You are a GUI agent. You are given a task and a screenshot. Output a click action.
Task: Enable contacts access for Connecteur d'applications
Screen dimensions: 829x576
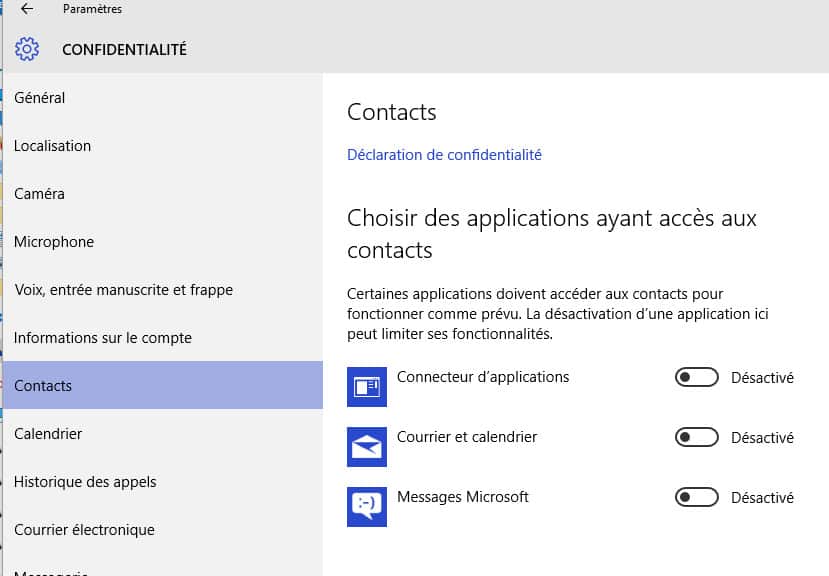pyautogui.click(x=696, y=378)
